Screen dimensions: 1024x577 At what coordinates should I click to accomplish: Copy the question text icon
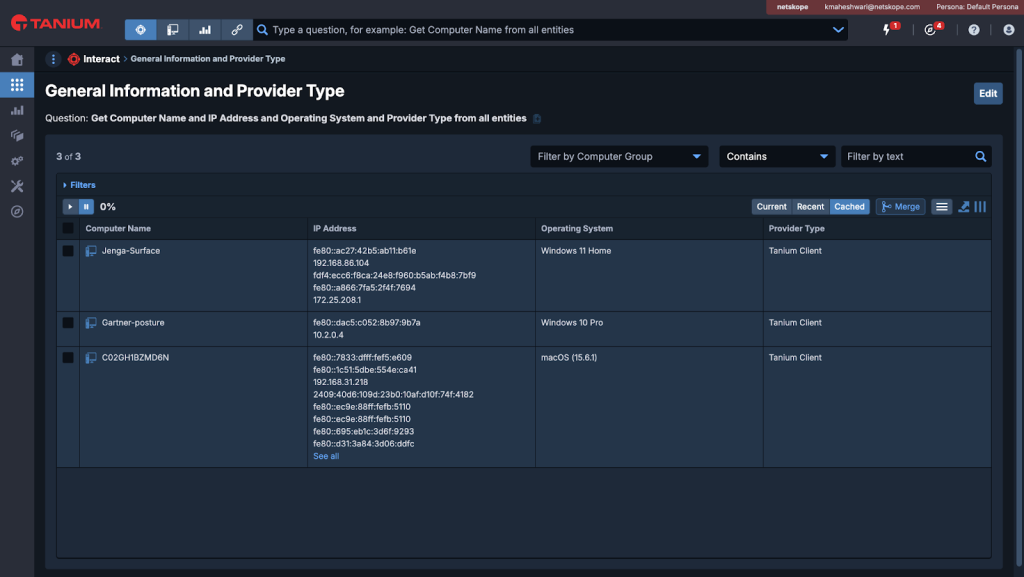(x=537, y=119)
